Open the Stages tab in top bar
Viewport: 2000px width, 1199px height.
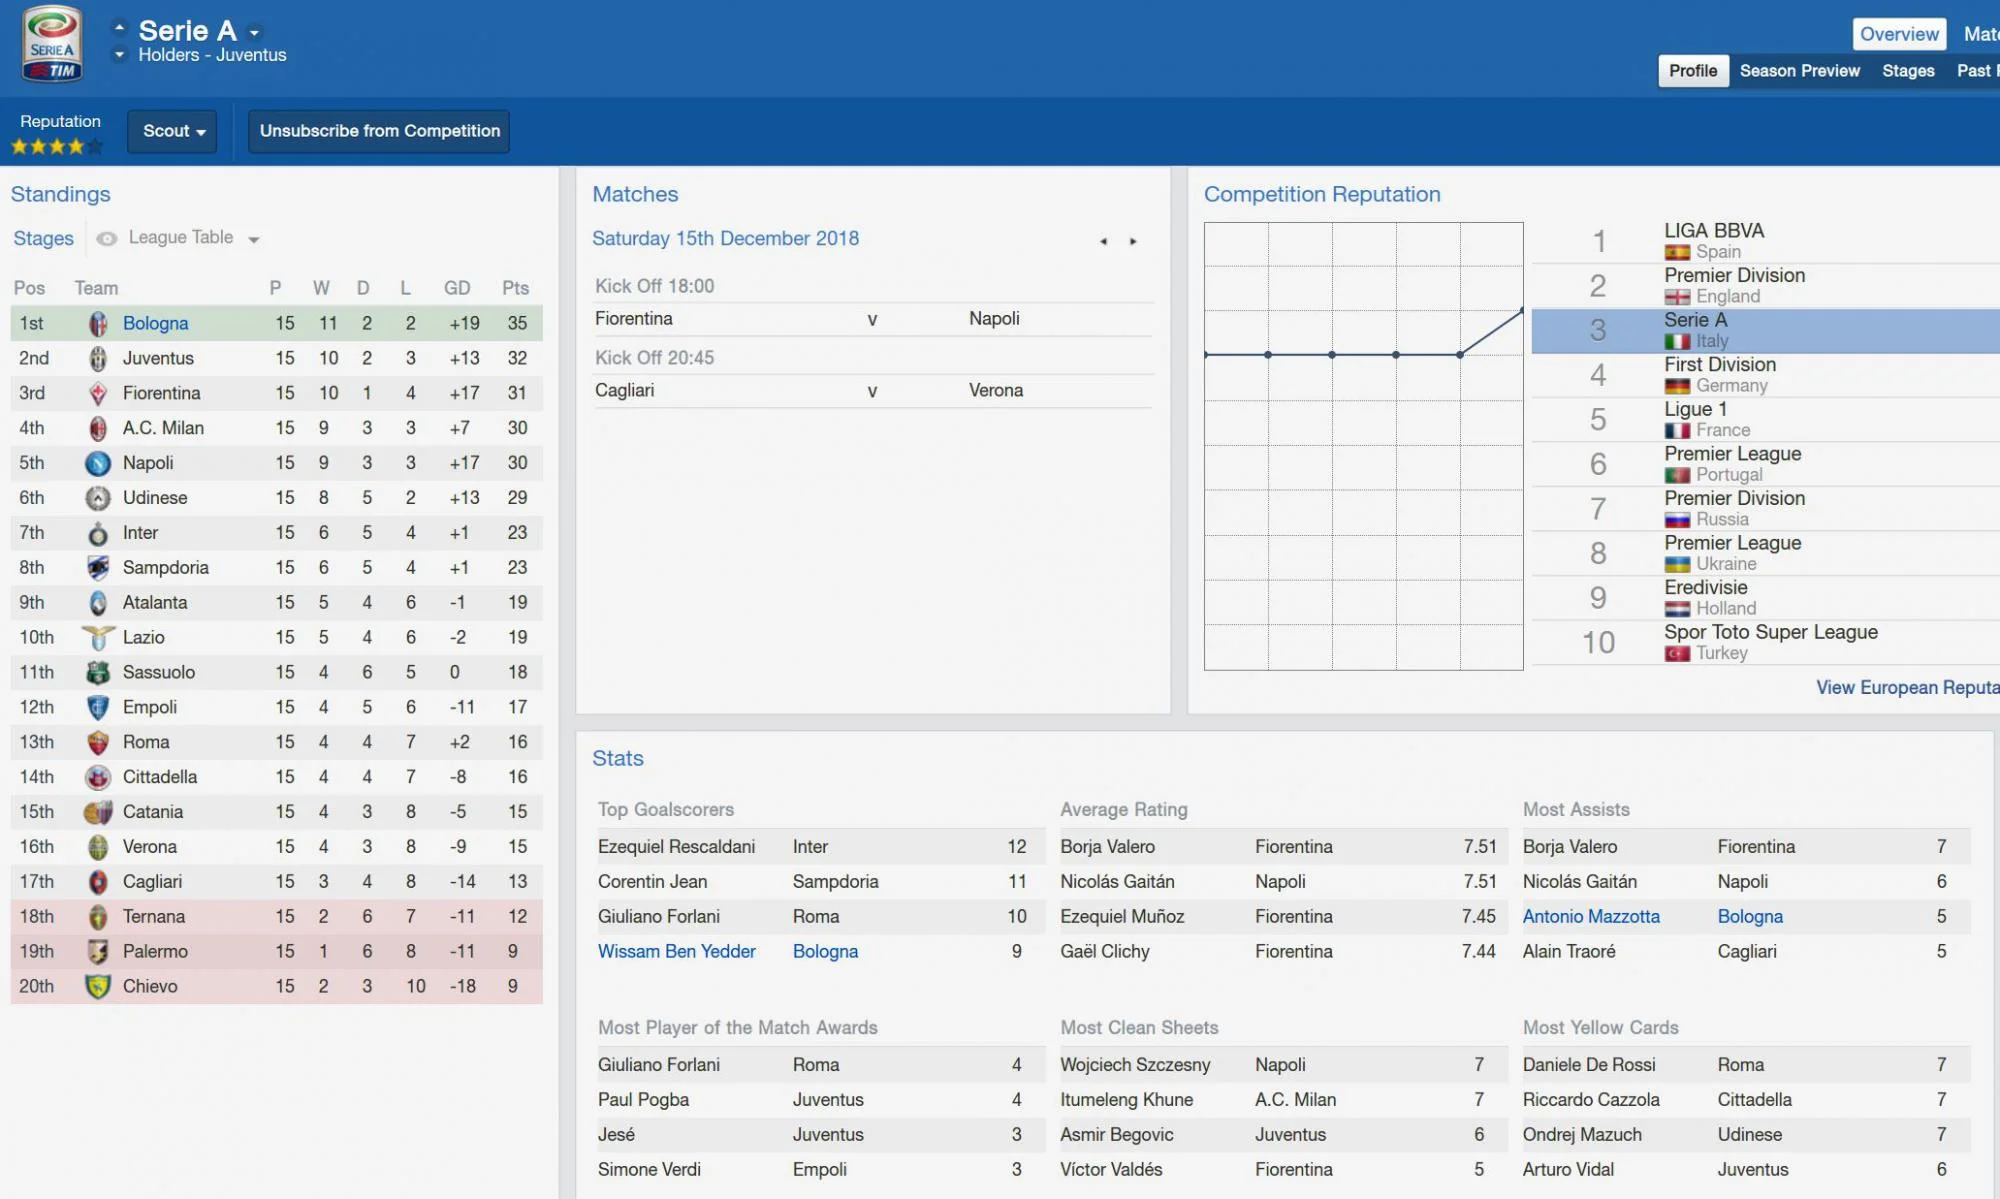[1907, 71]
